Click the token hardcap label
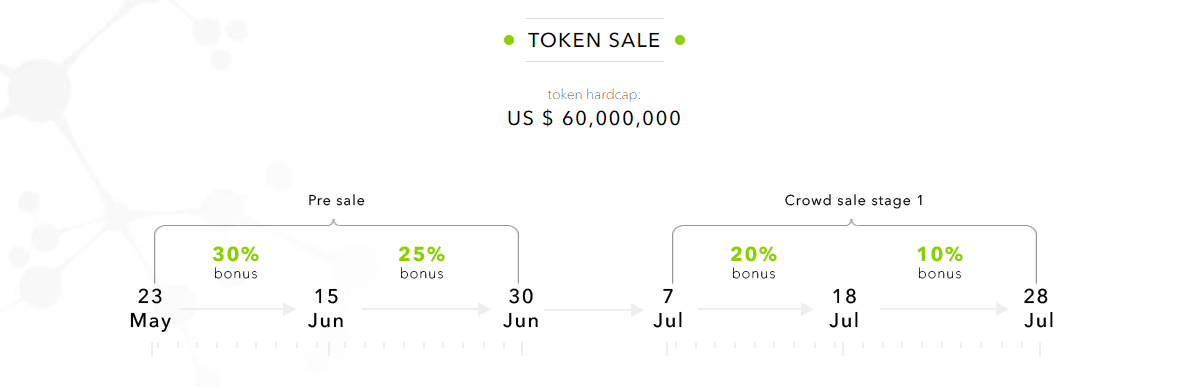The image size is (1197, 387). click(x=594, y=95)
